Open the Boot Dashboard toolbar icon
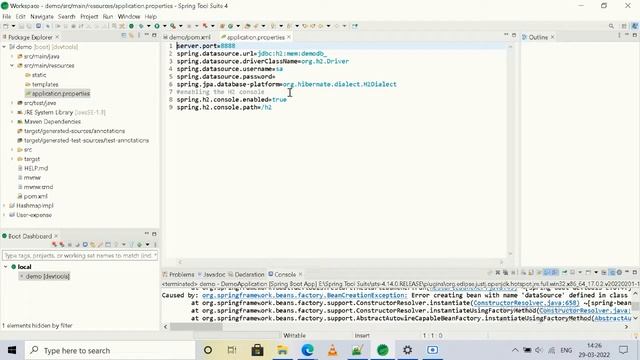Viewport: 640px width, 360px height. tap(131, 26)
